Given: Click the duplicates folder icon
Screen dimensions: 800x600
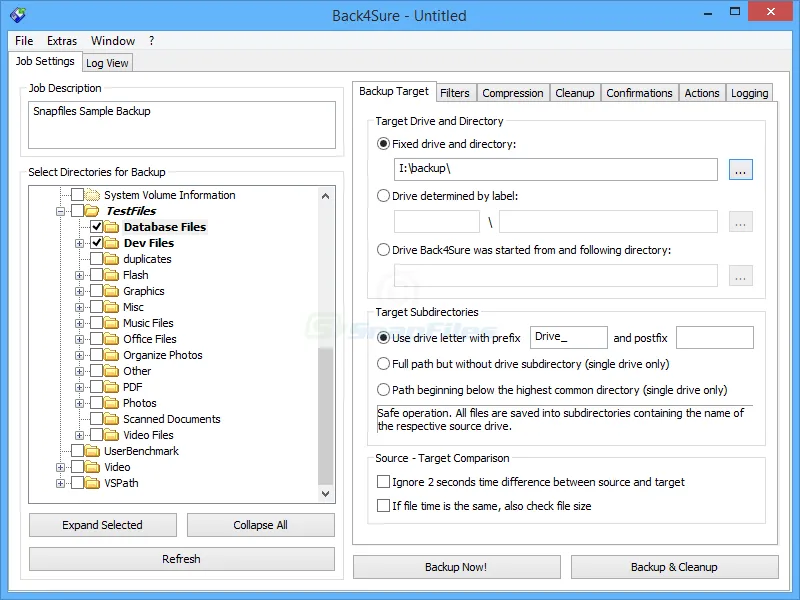Looking at the screenshot, I should pos(111,259).
